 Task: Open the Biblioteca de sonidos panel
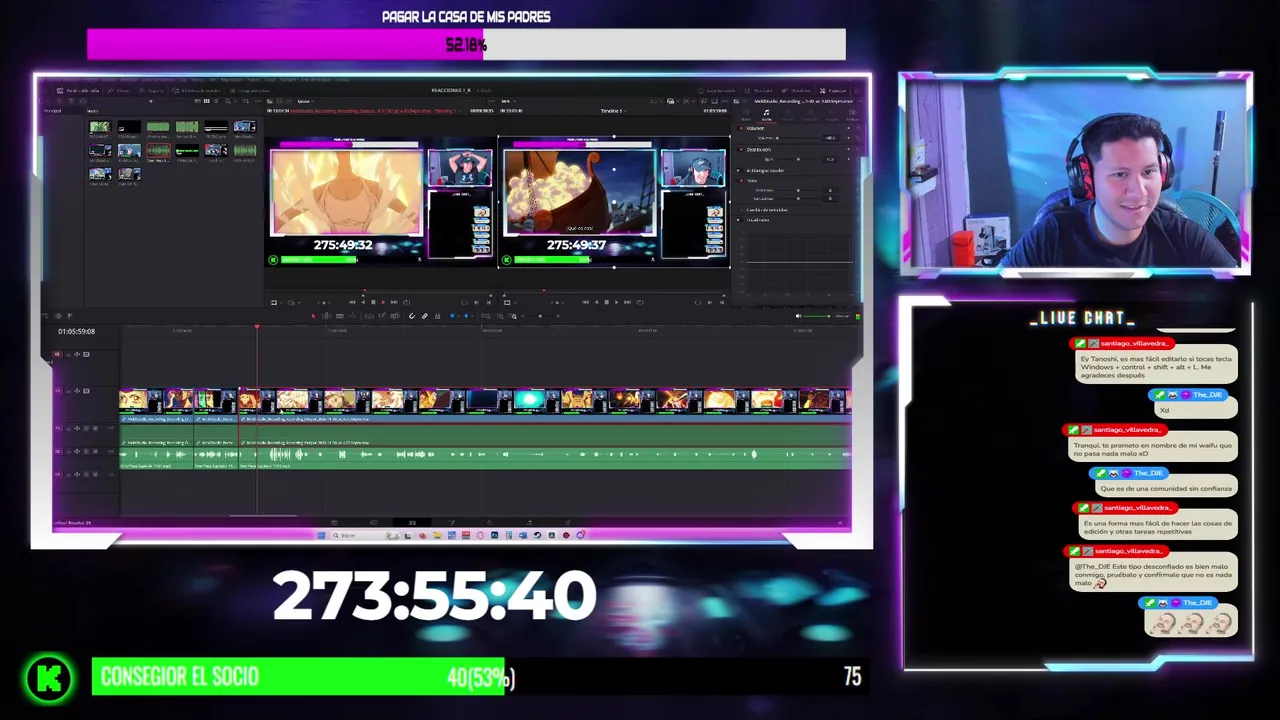click(x=196, y=91)
